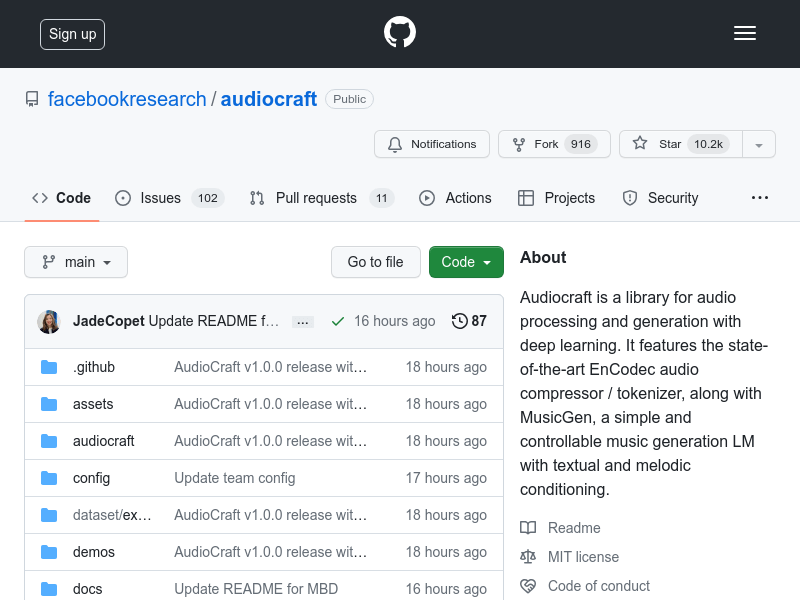
Task: Click the config folder icon
Action: coord(49,478)
